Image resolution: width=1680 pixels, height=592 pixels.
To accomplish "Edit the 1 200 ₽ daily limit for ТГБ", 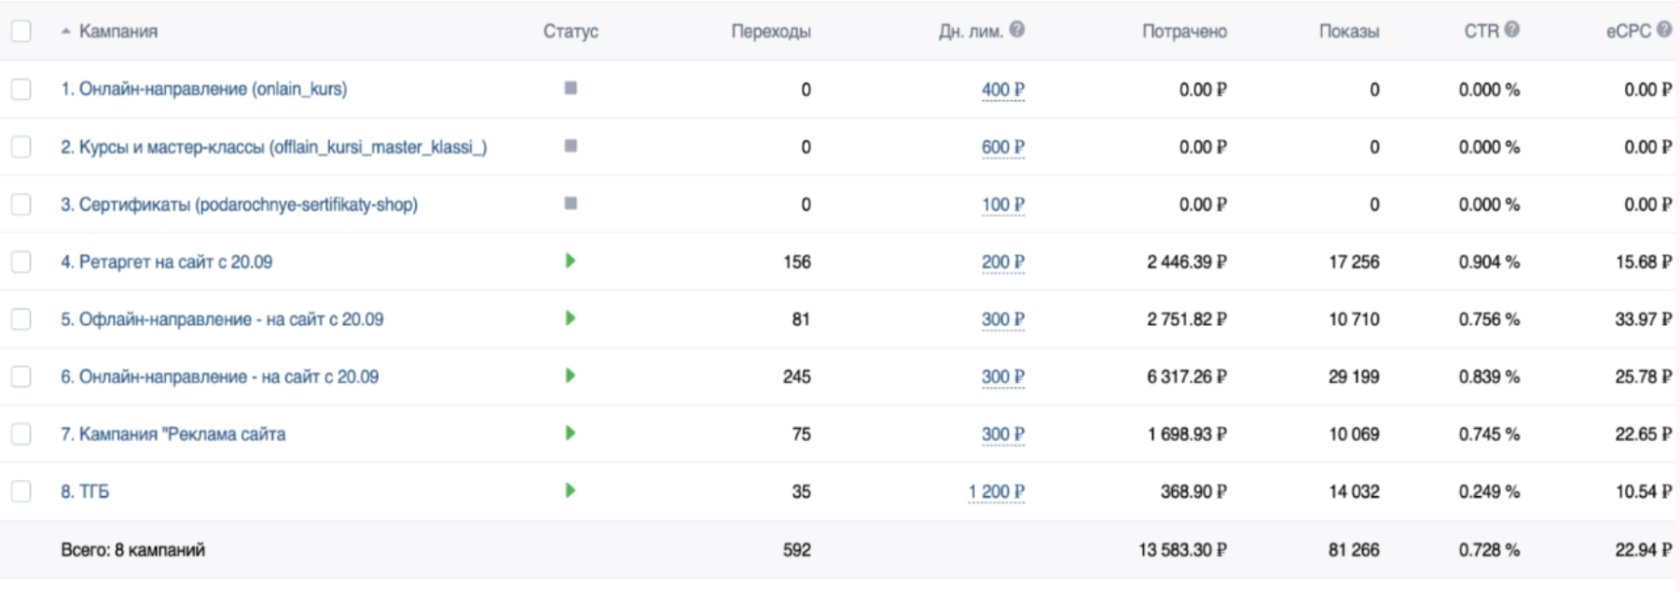I will point(996,492).
